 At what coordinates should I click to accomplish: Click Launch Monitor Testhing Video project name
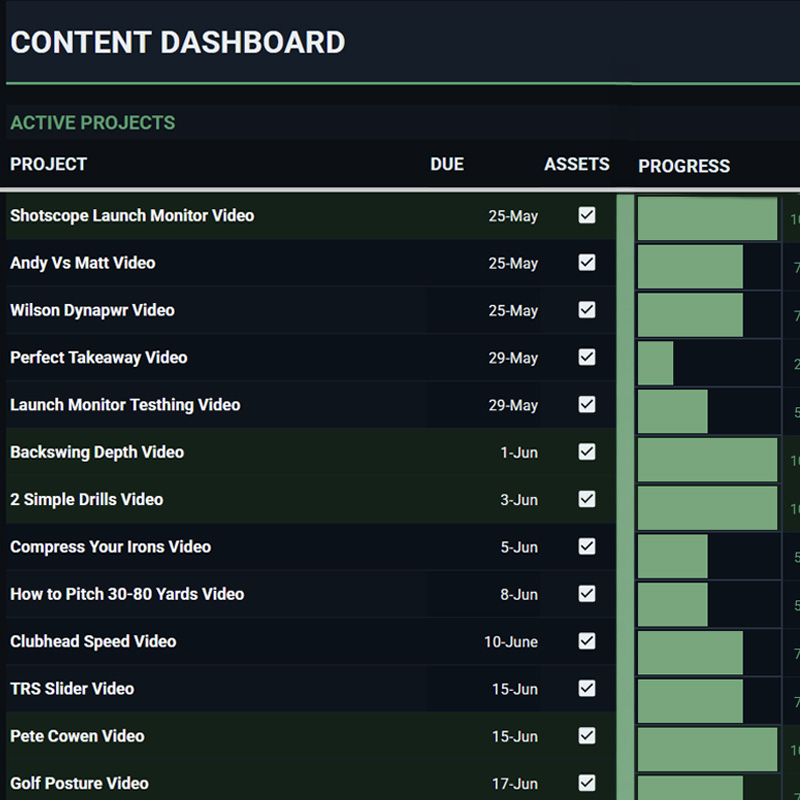pyautogui.click(x=125, y=405)
